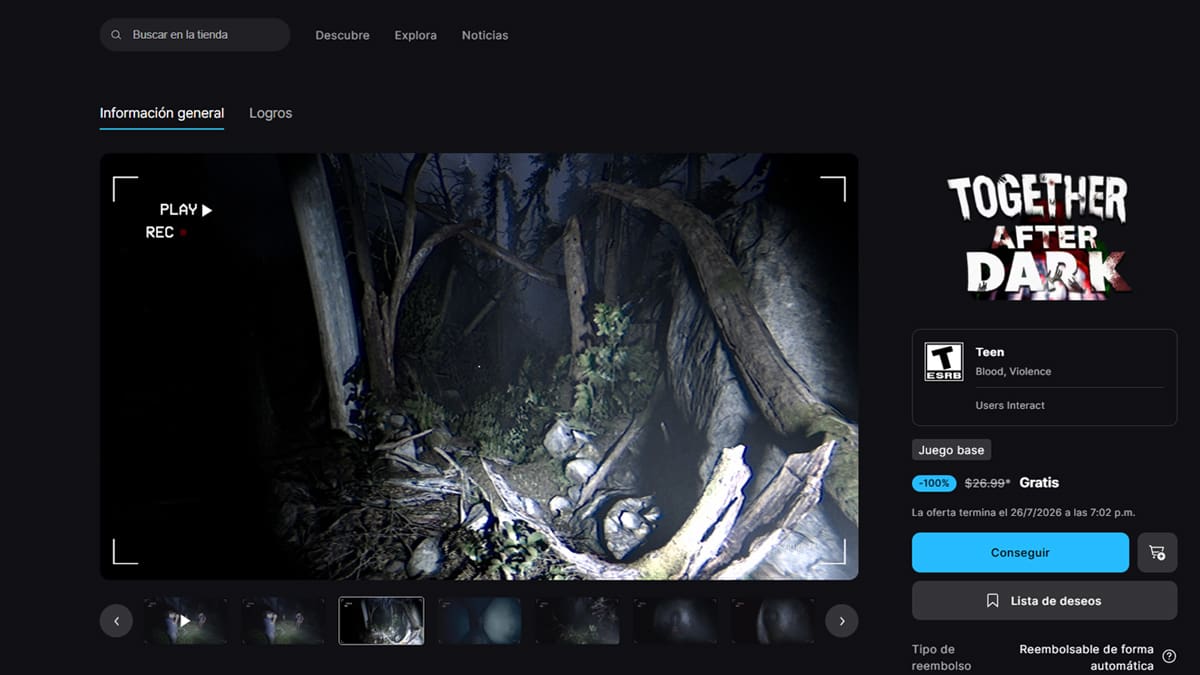Click the strikethrough $26.99 price
The image size is (1200, 675).
click(x=987, y=483)
